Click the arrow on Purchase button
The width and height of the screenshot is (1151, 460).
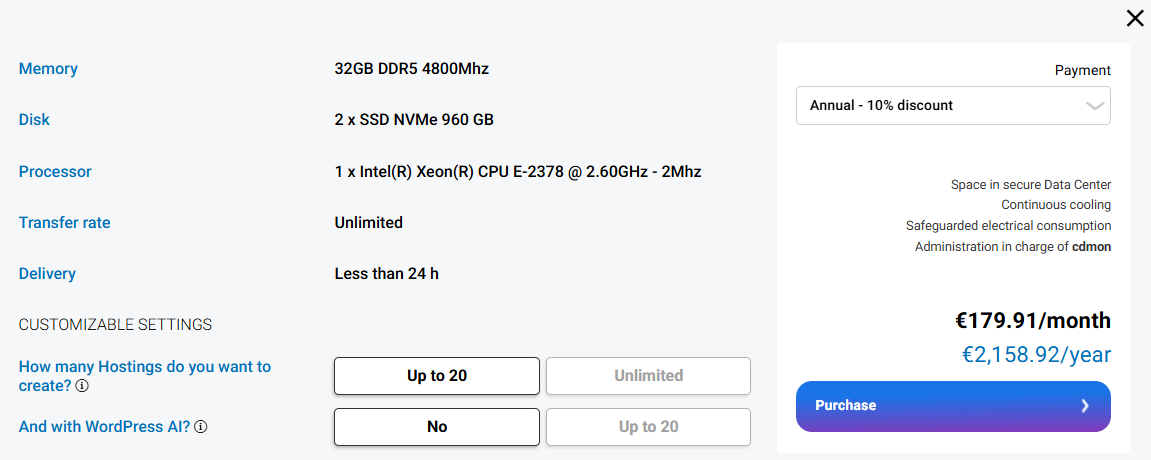[x=1084, y=406]
